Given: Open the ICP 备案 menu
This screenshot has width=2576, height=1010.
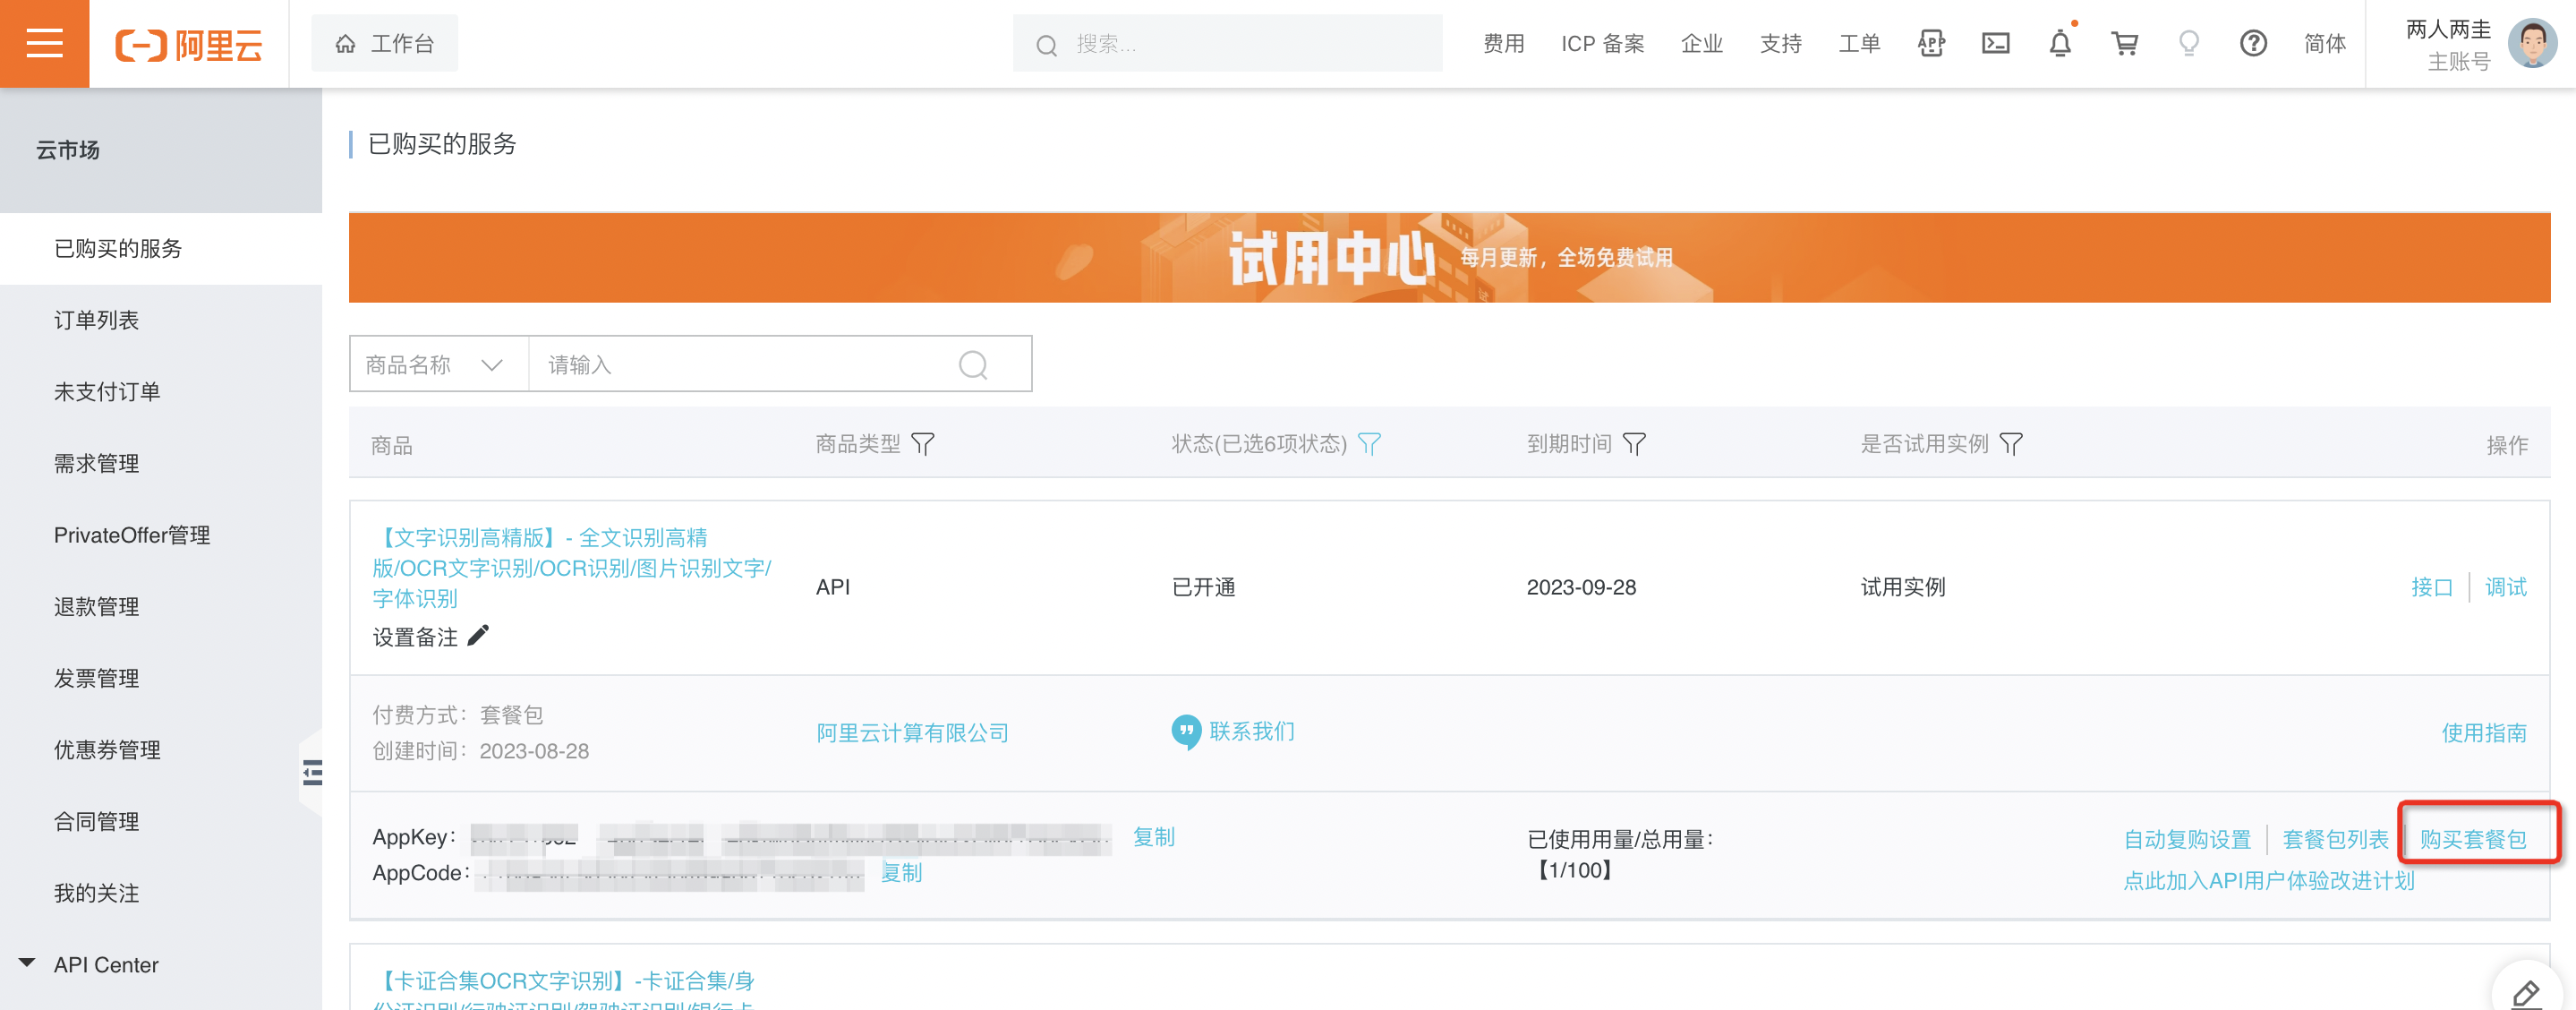Looking at the screenshot, I should click(1602, 44).
